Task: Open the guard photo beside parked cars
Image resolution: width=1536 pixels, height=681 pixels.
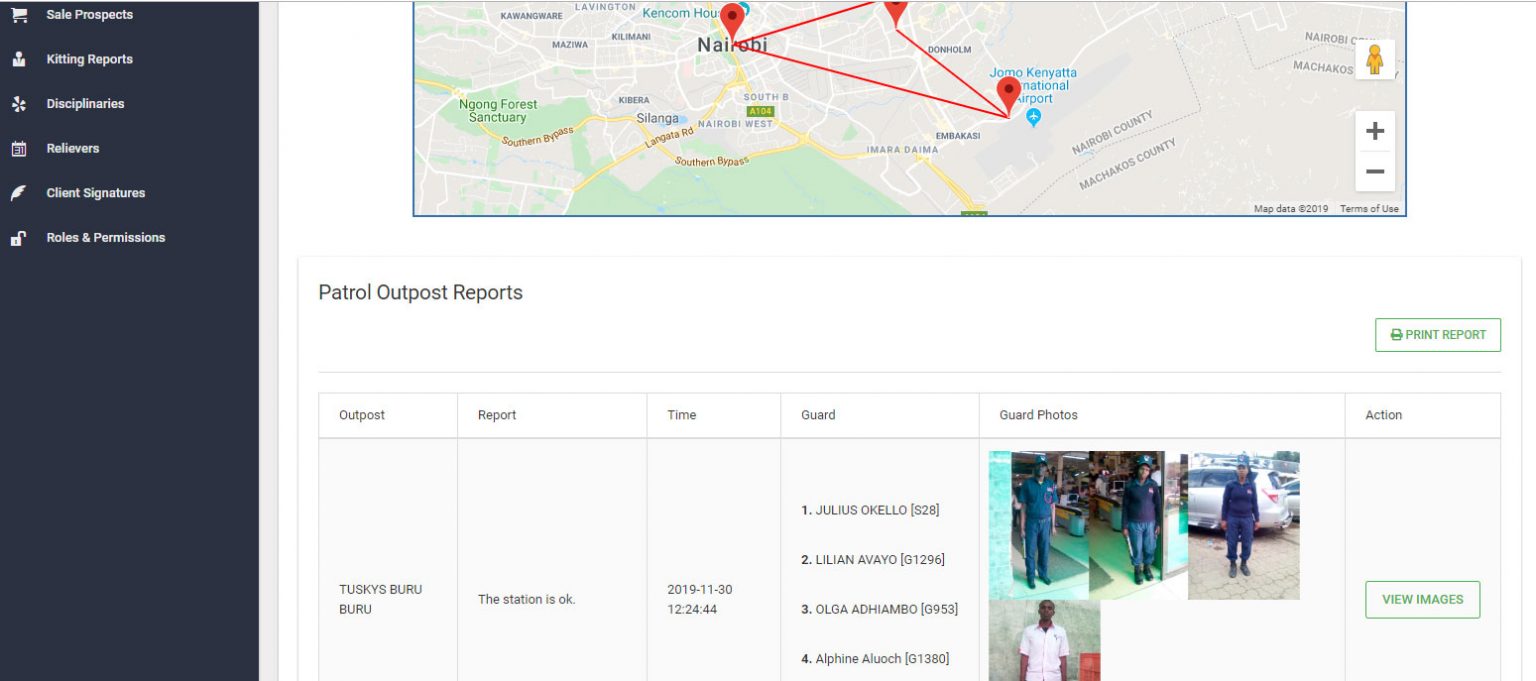Action: pyautogui.click(x=1243, y=525)
